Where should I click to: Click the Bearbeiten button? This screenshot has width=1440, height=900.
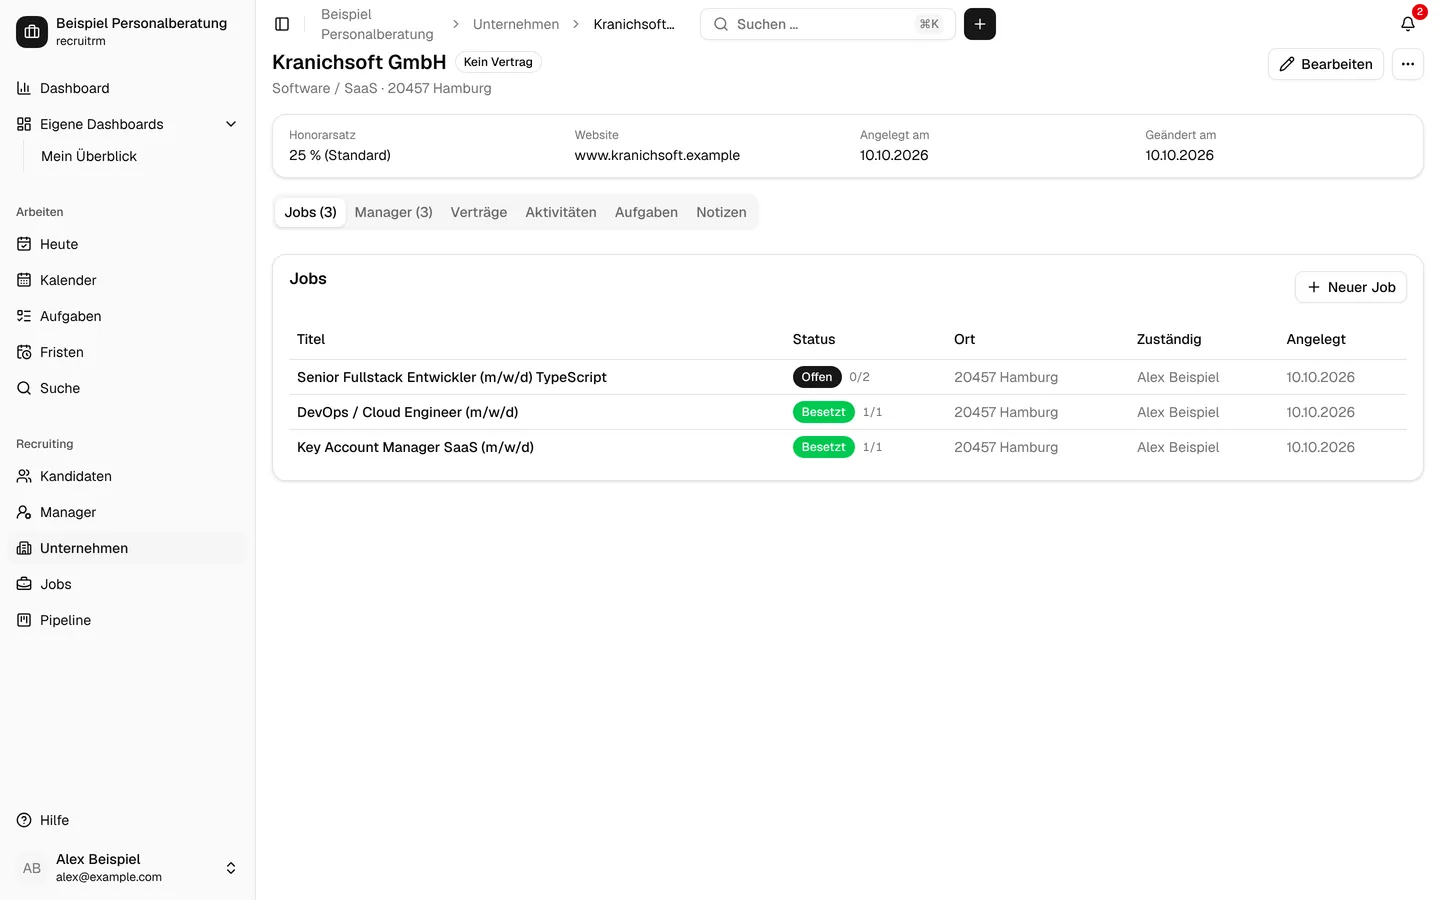point(1326,64)
